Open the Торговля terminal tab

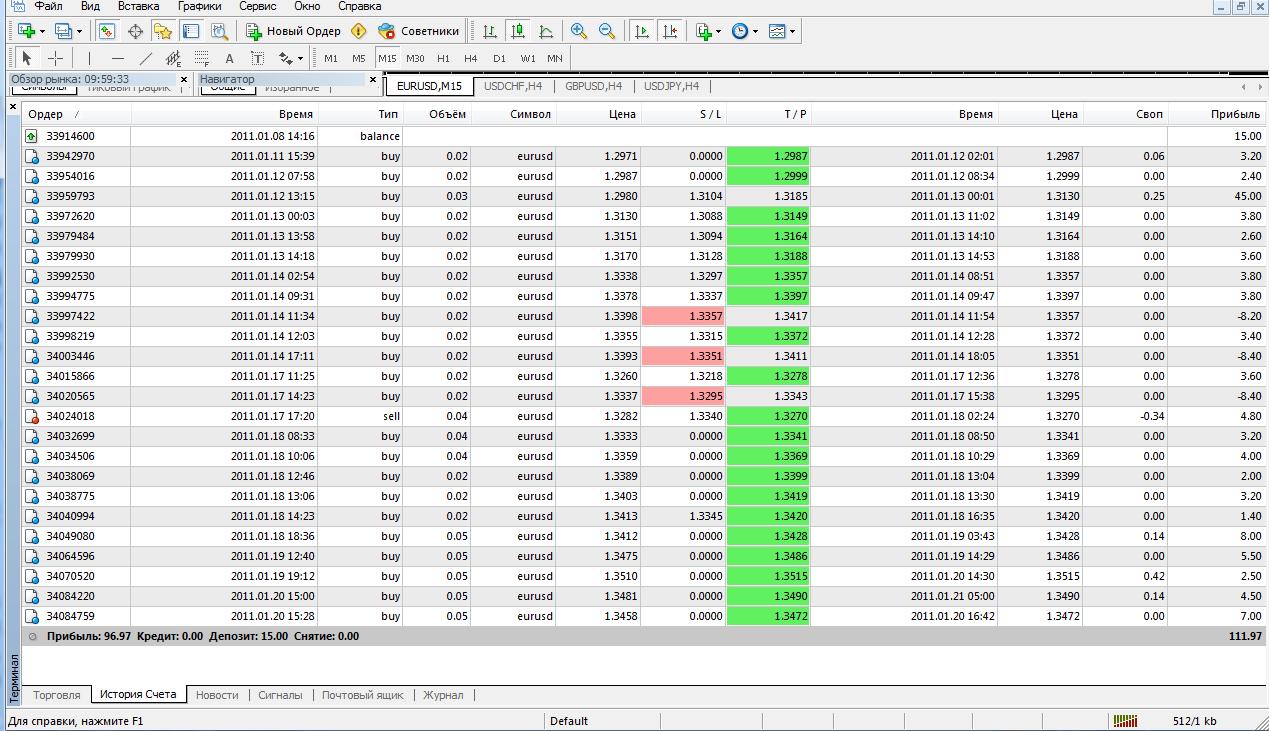tap(57, 694)
